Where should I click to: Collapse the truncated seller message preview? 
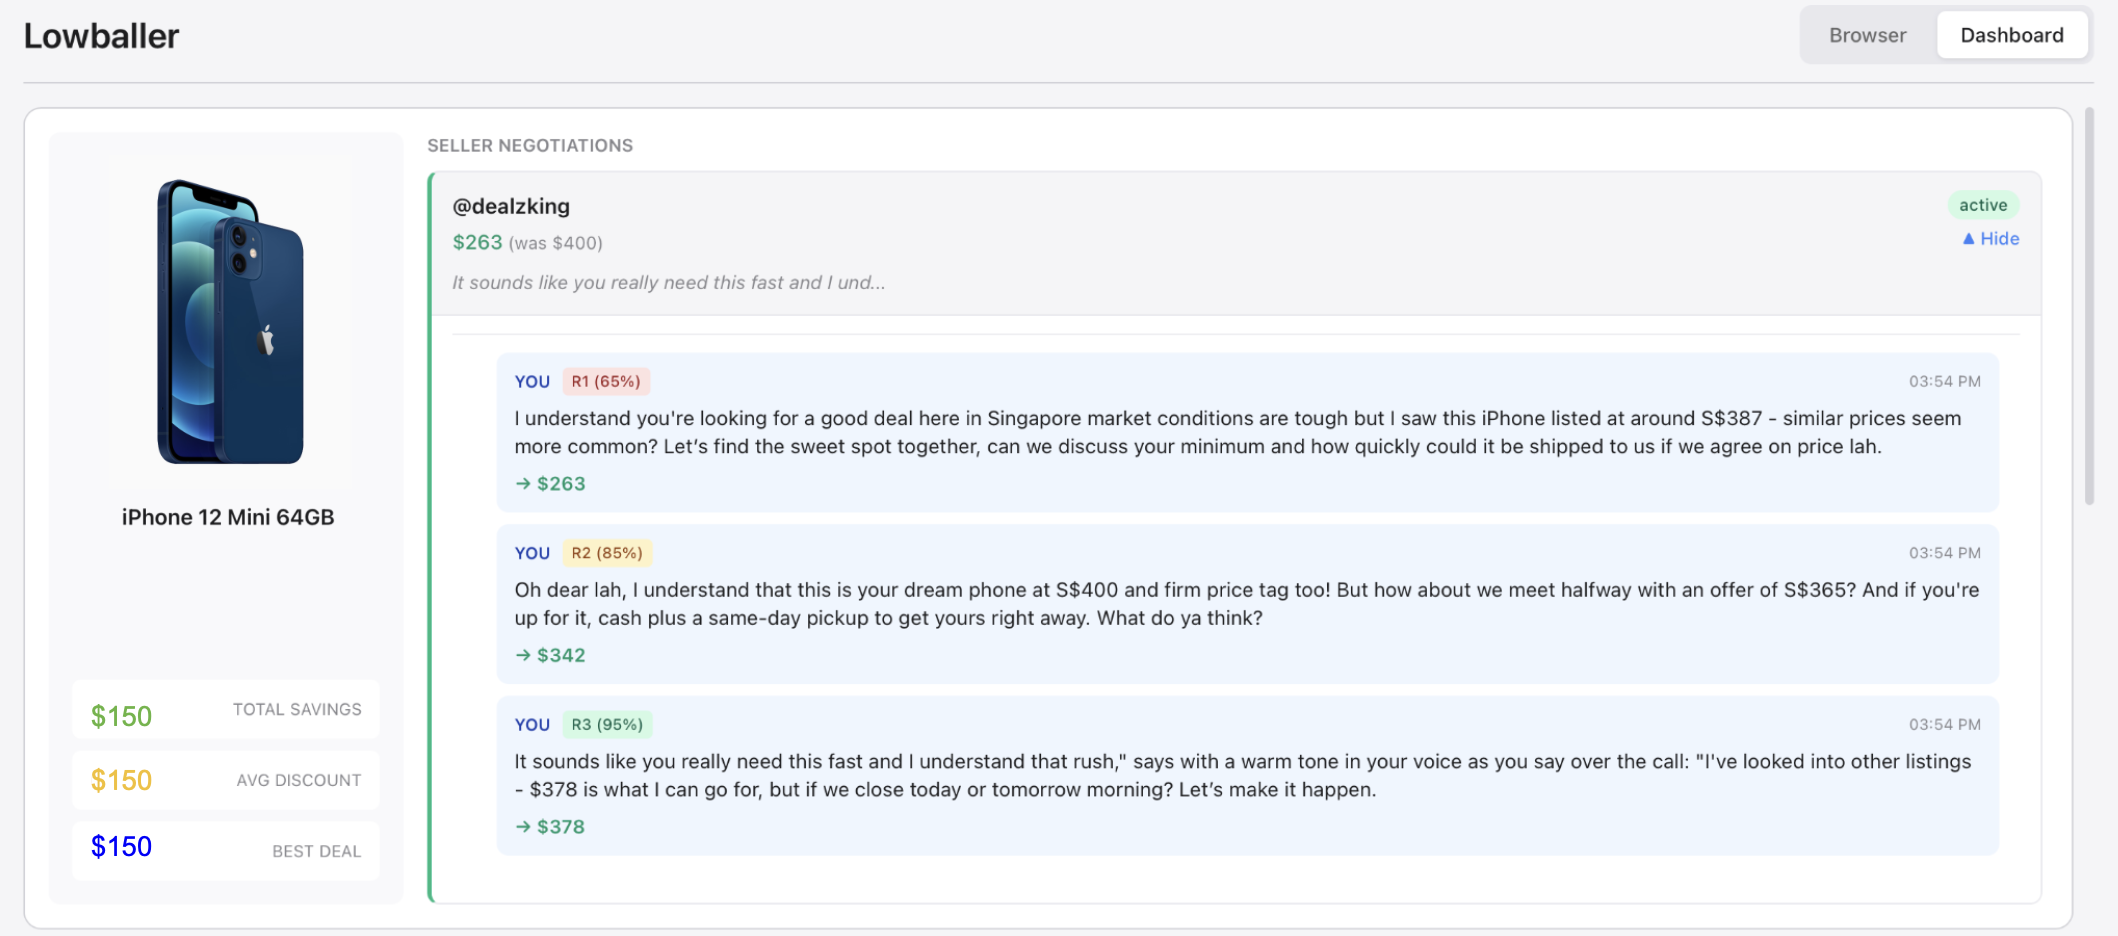click(668, 282)
